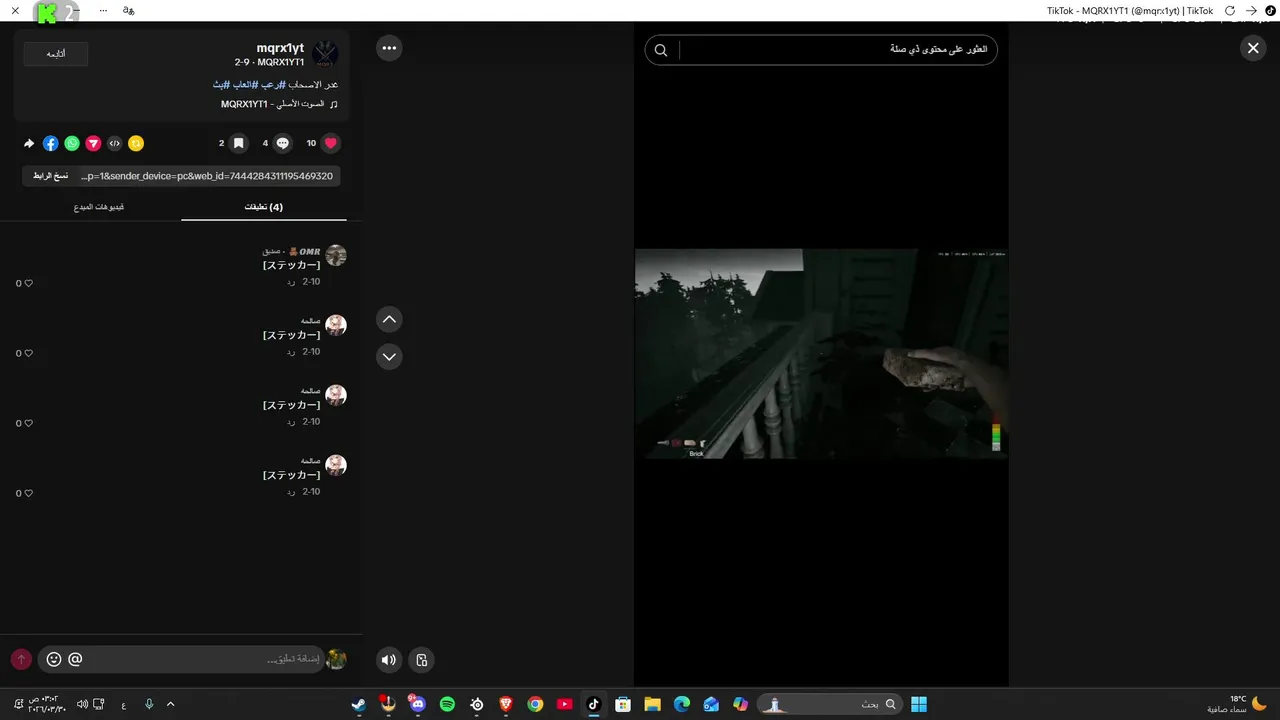Reply to third comment with رد
This screenshot has height=720, width=1280.
291,422
